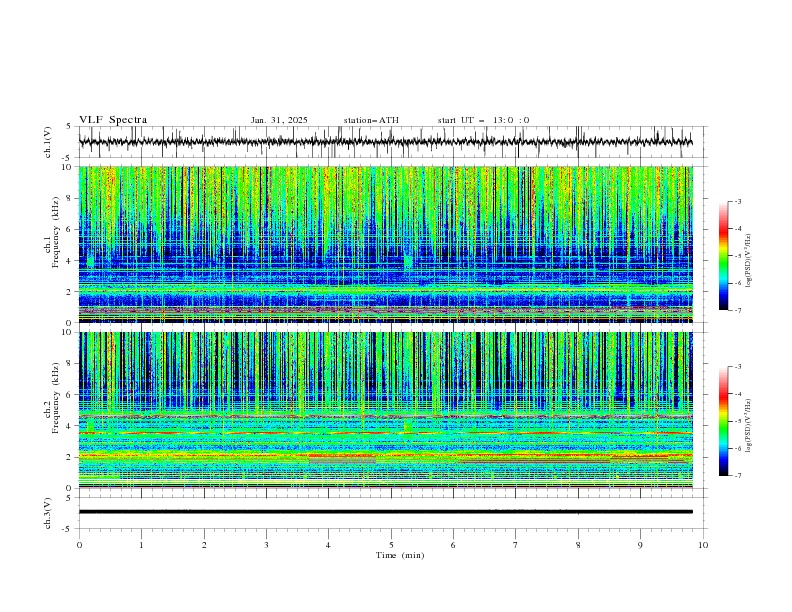
Task: Click the "0" tick on the time axis
Action: [x=79, y=545]
